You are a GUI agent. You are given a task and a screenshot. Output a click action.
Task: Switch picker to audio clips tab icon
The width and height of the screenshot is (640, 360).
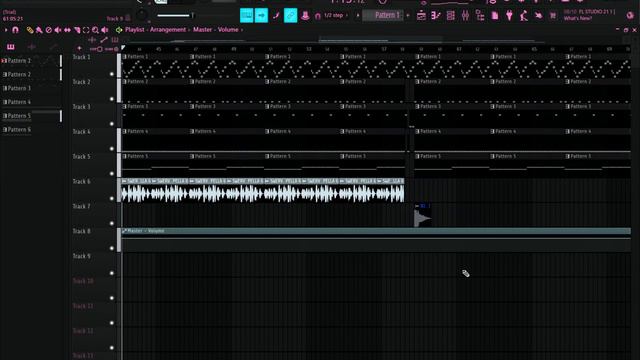coord(31,47)
